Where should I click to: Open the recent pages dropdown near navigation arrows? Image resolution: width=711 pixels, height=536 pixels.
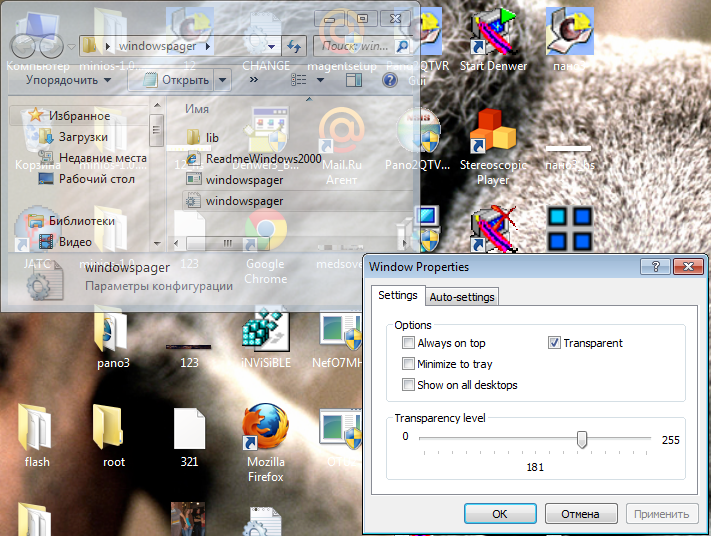point(71,46)
